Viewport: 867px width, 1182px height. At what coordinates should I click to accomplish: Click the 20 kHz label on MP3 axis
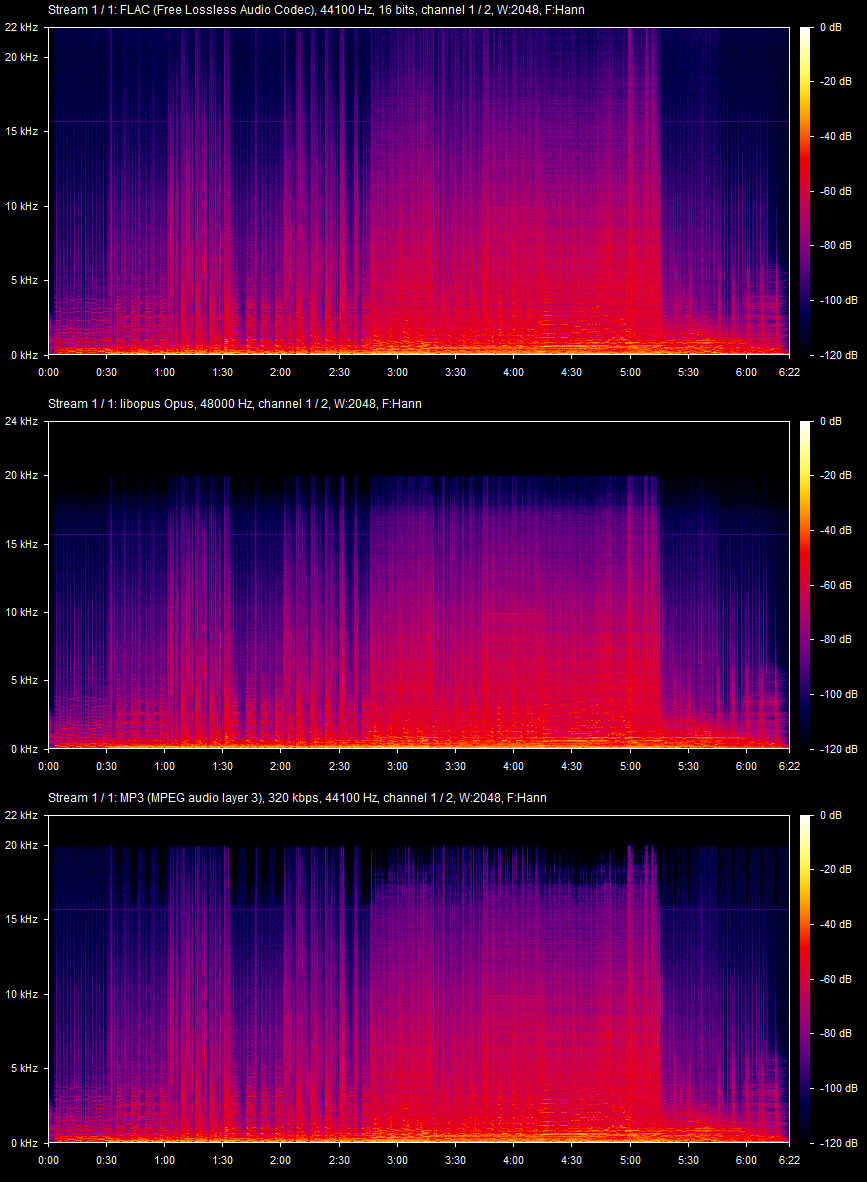[21, 845]
